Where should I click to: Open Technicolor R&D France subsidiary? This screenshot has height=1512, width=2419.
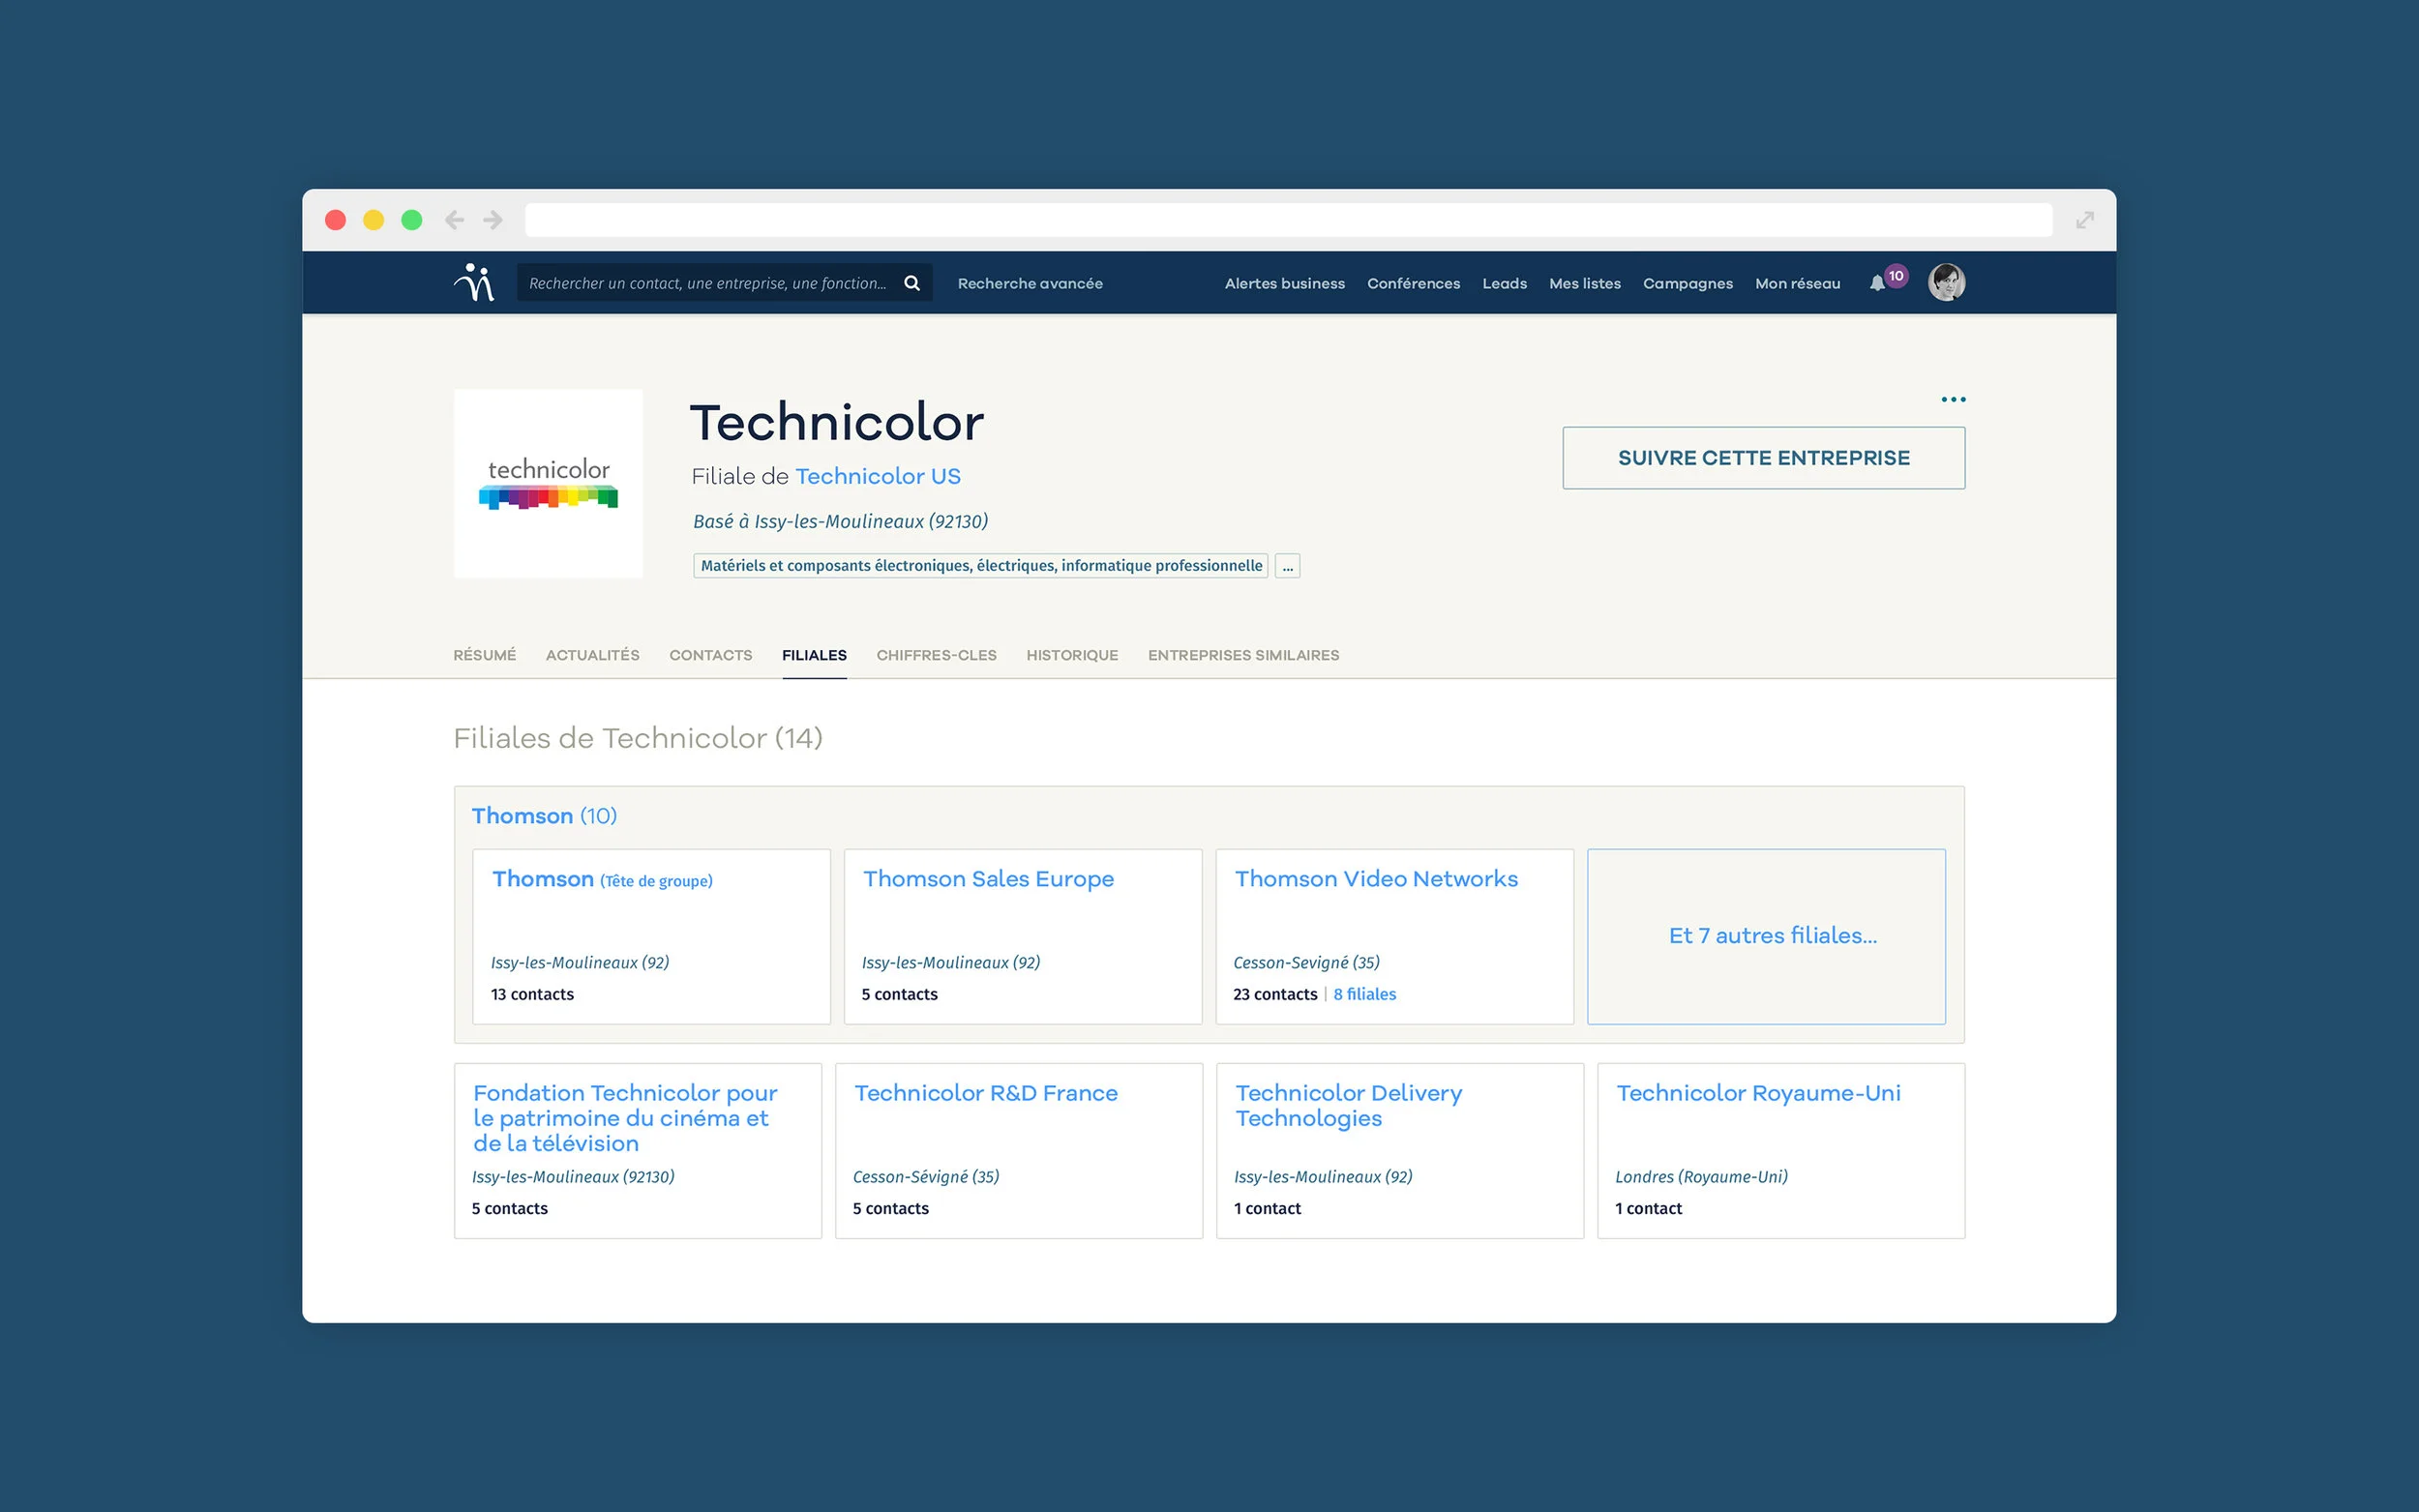click(x=986, y=1093)
